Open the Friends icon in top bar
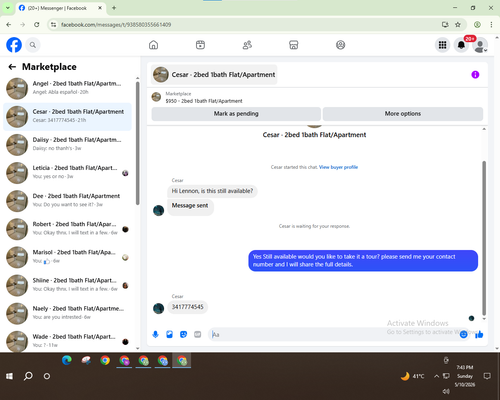The height and width of the screenshot is (400, 500). 247,45
